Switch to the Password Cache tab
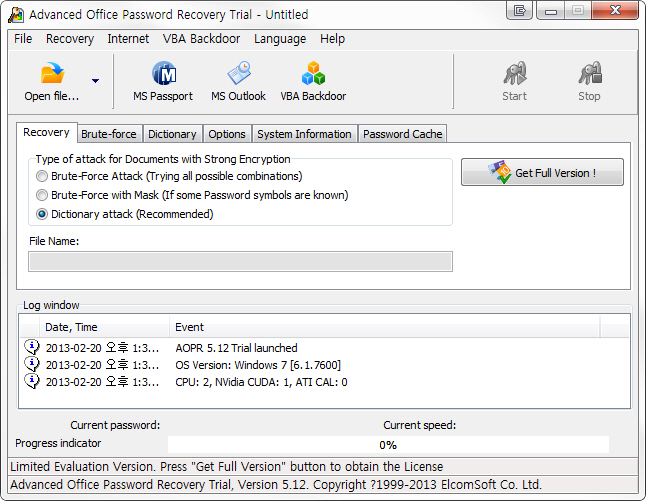This screenshot has height=501, width=646. coord(403,134)
